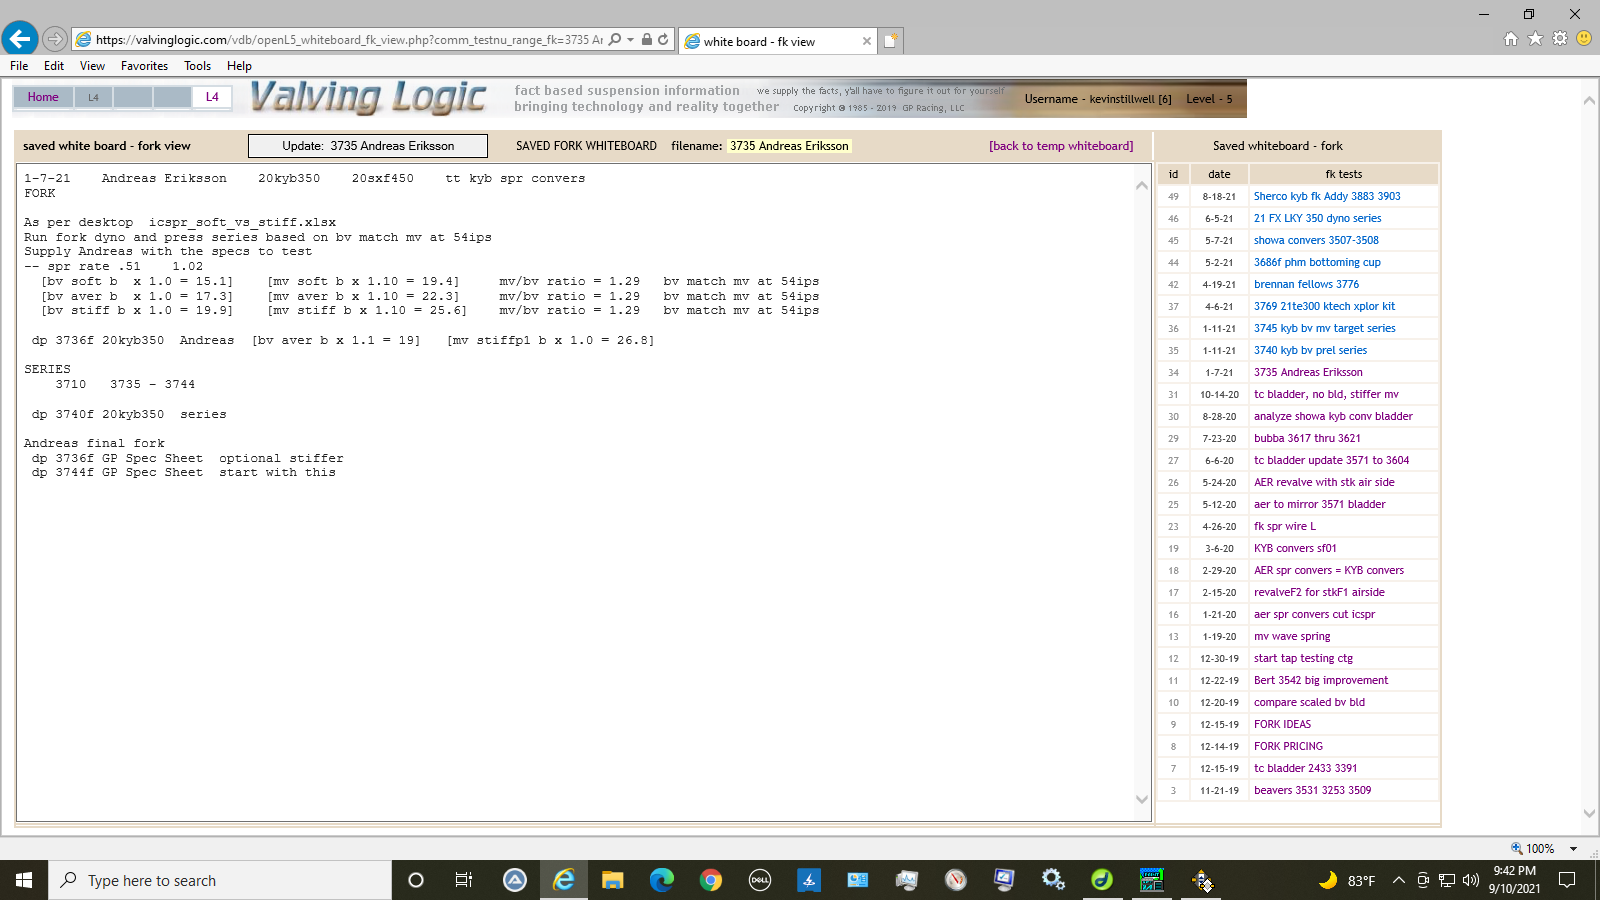Open a new browser tab
This screenshot has height=900, width=1600.
pos(890,41)
